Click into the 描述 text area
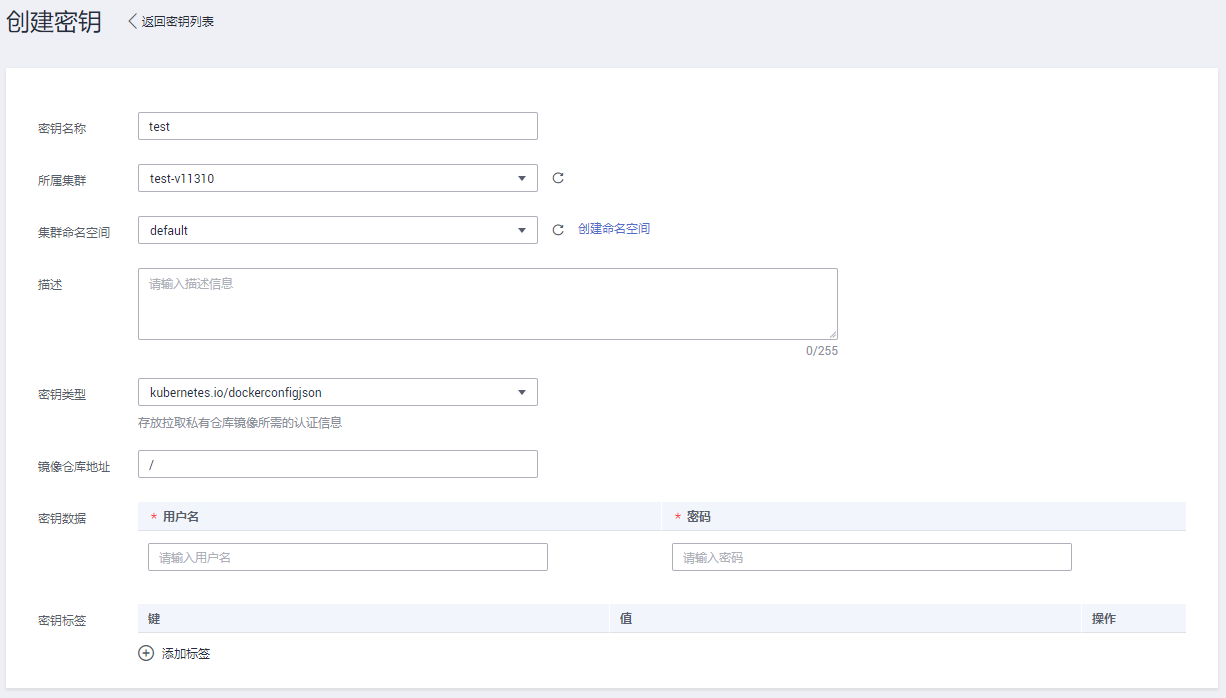This screenshot has width=1226, height=698. click(487, 304)
